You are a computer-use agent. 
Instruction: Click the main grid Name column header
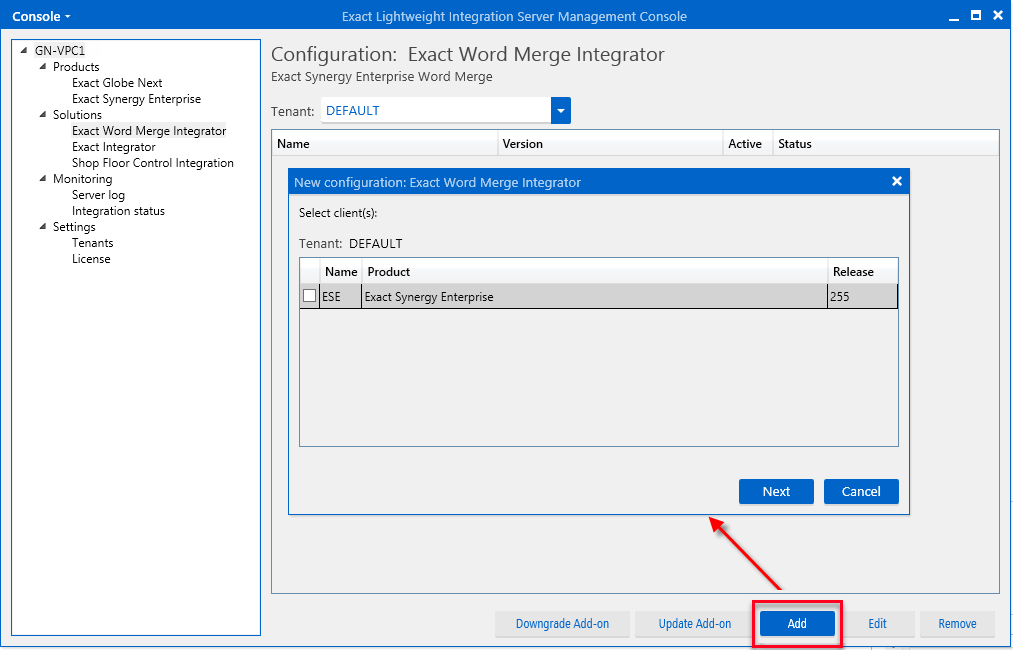tap(385, 143)
